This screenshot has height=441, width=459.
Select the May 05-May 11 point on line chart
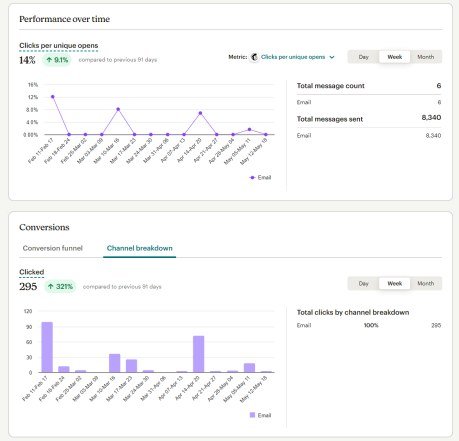coord(250,129)
